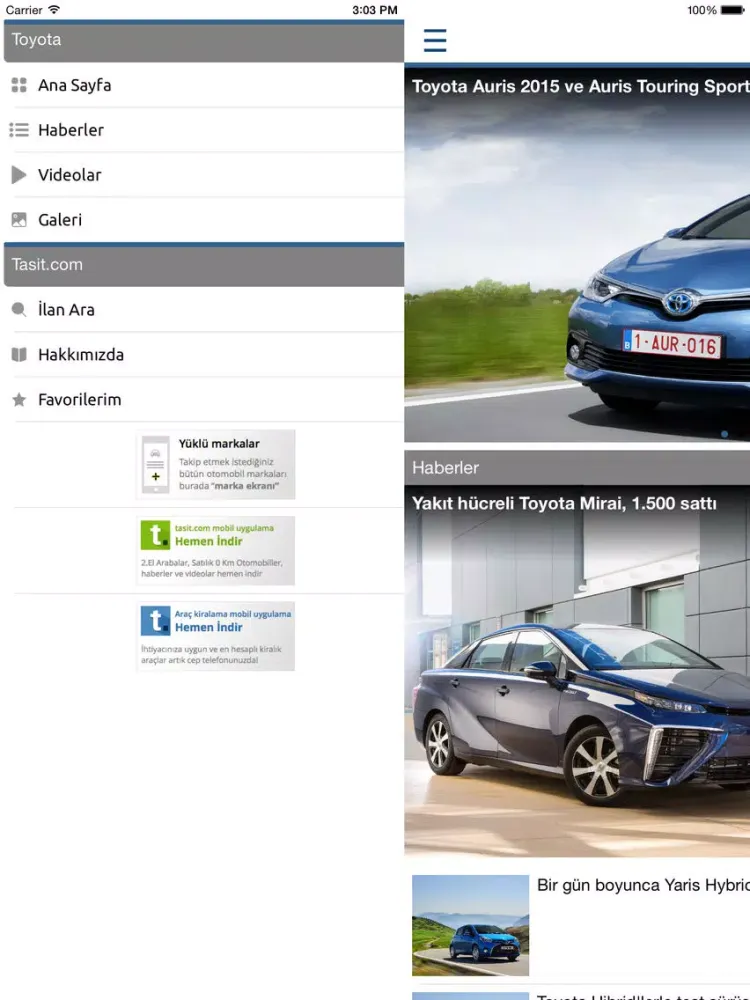The width and height of the screenshot is (750, 1000).
Task: Select Favorilerim menu entry
Action: click(x=204, y=400)
